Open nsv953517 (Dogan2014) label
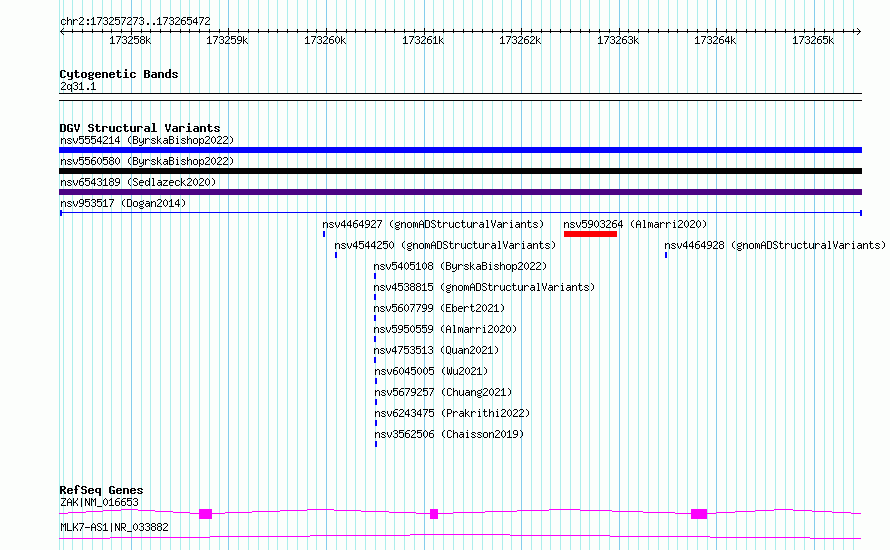 point(123,203)
